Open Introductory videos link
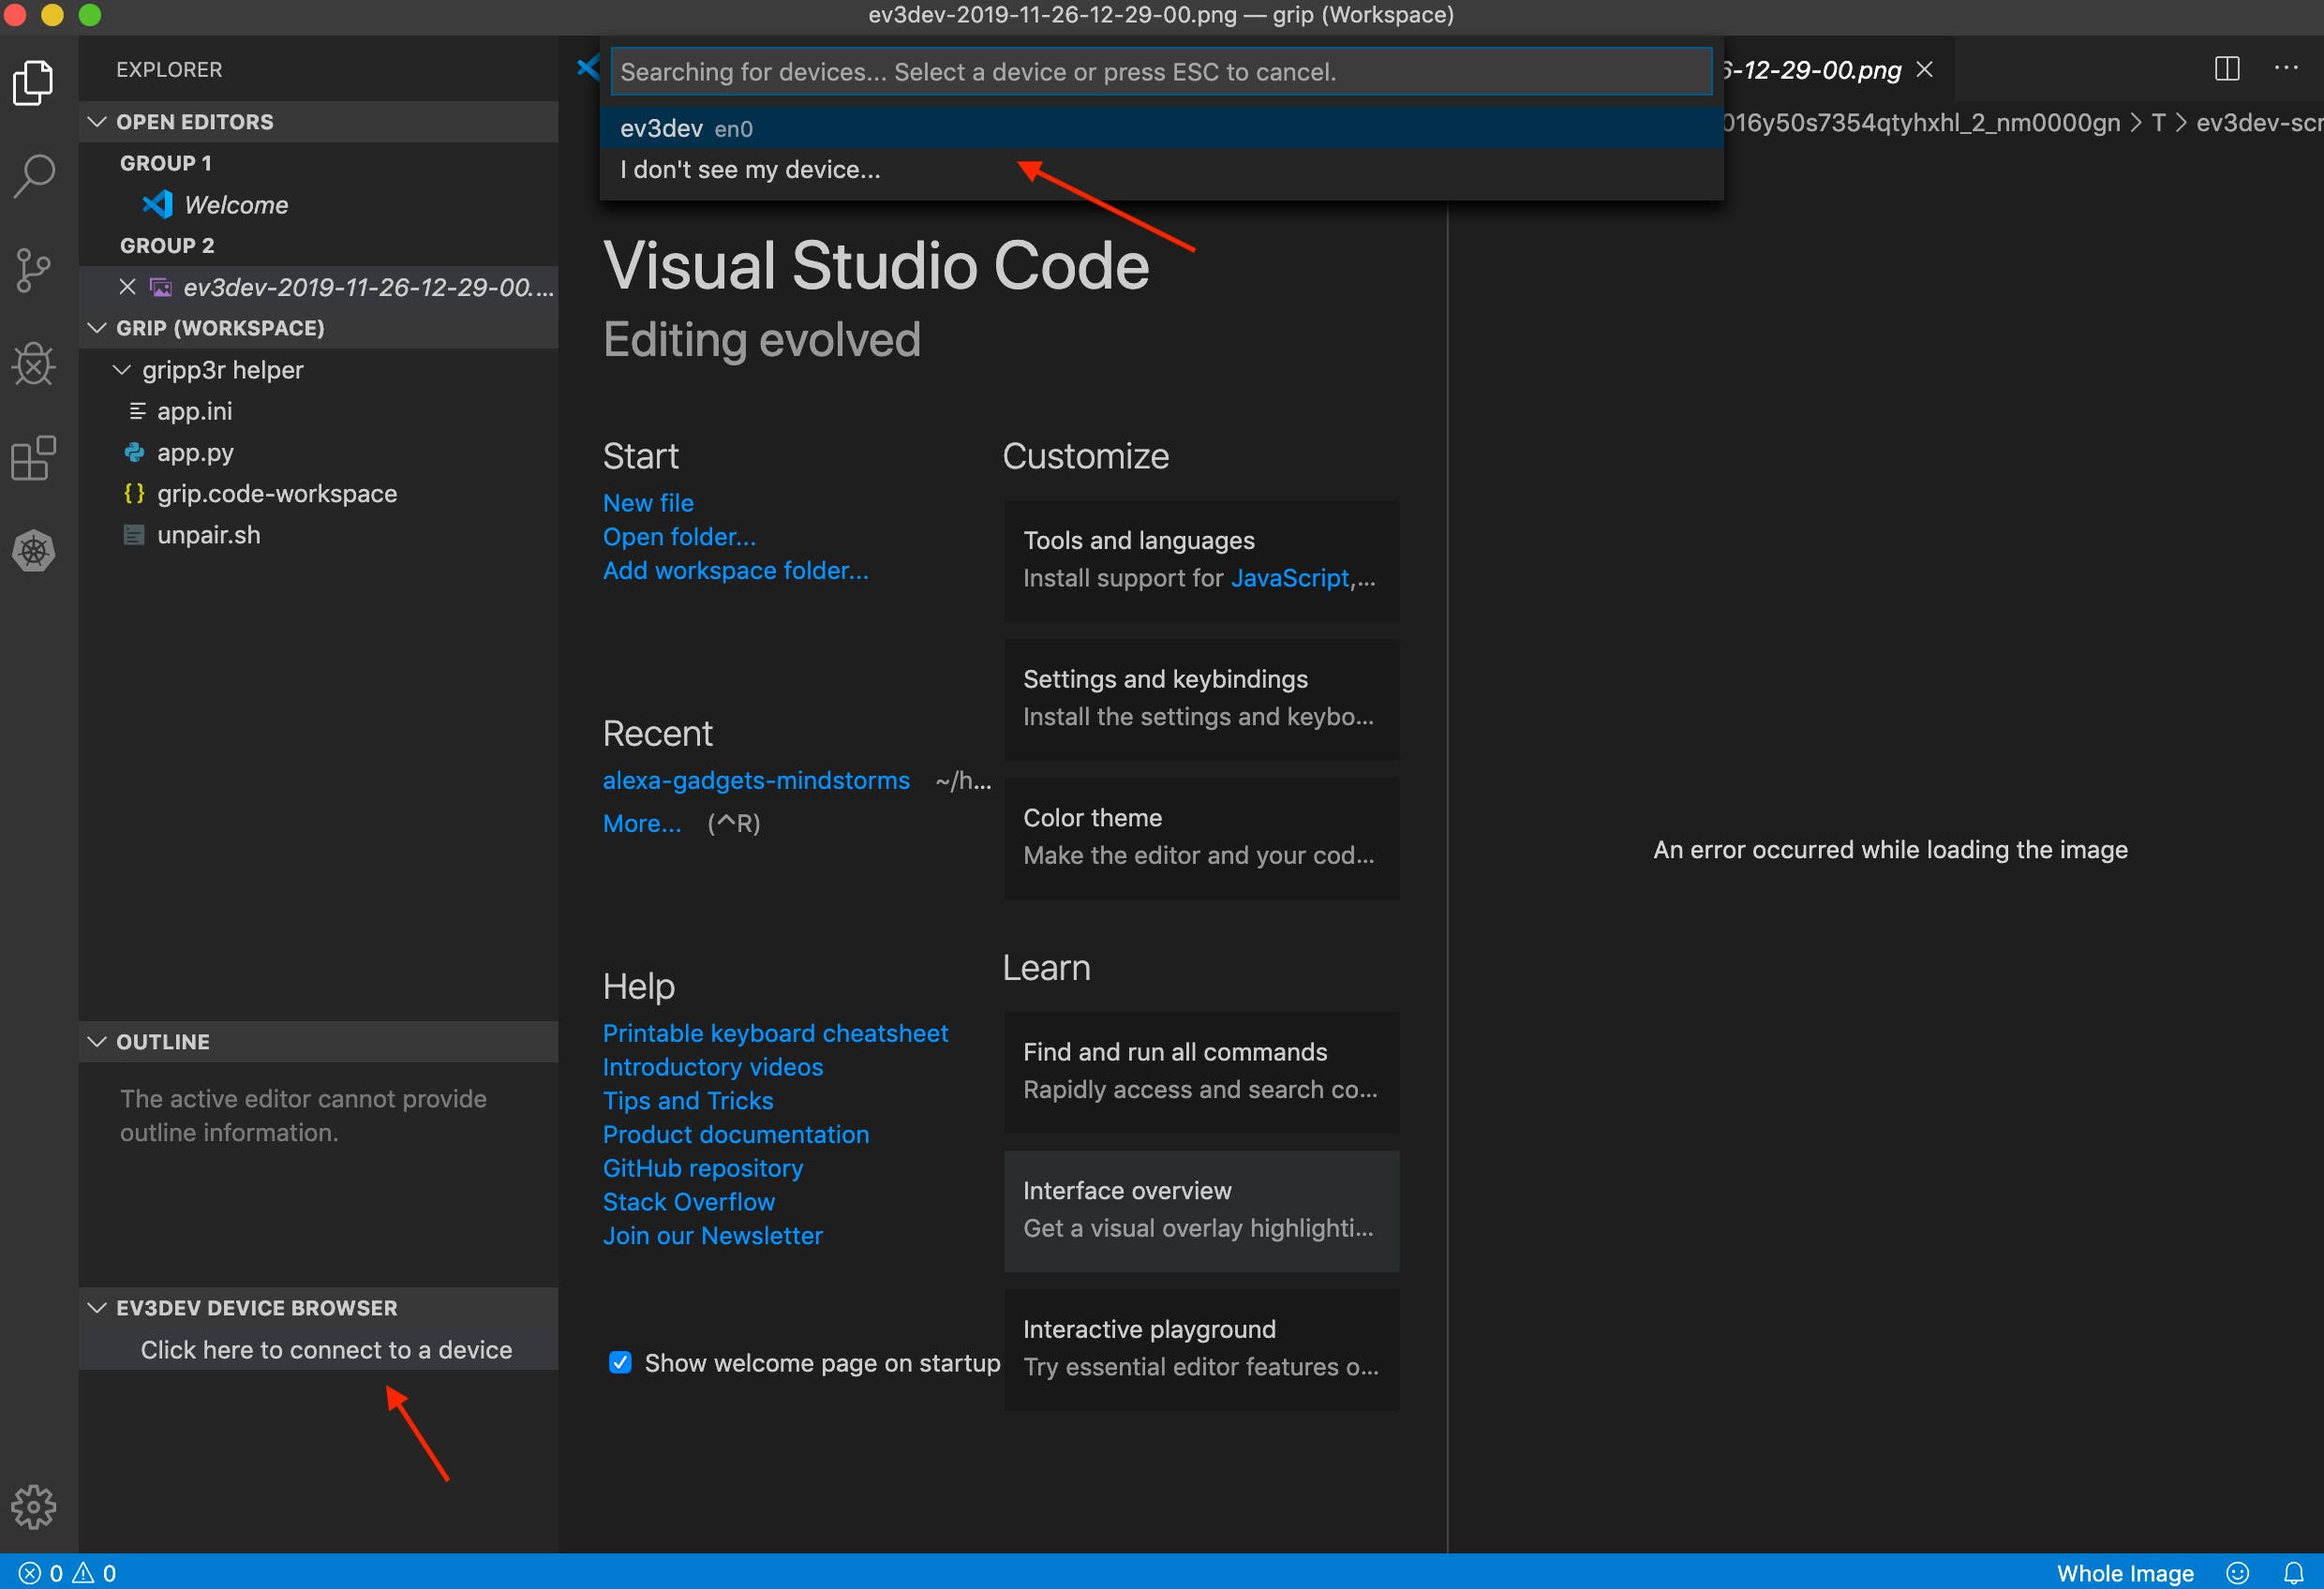This screenshot has width=2324, height=1589. coord(713,1067)
